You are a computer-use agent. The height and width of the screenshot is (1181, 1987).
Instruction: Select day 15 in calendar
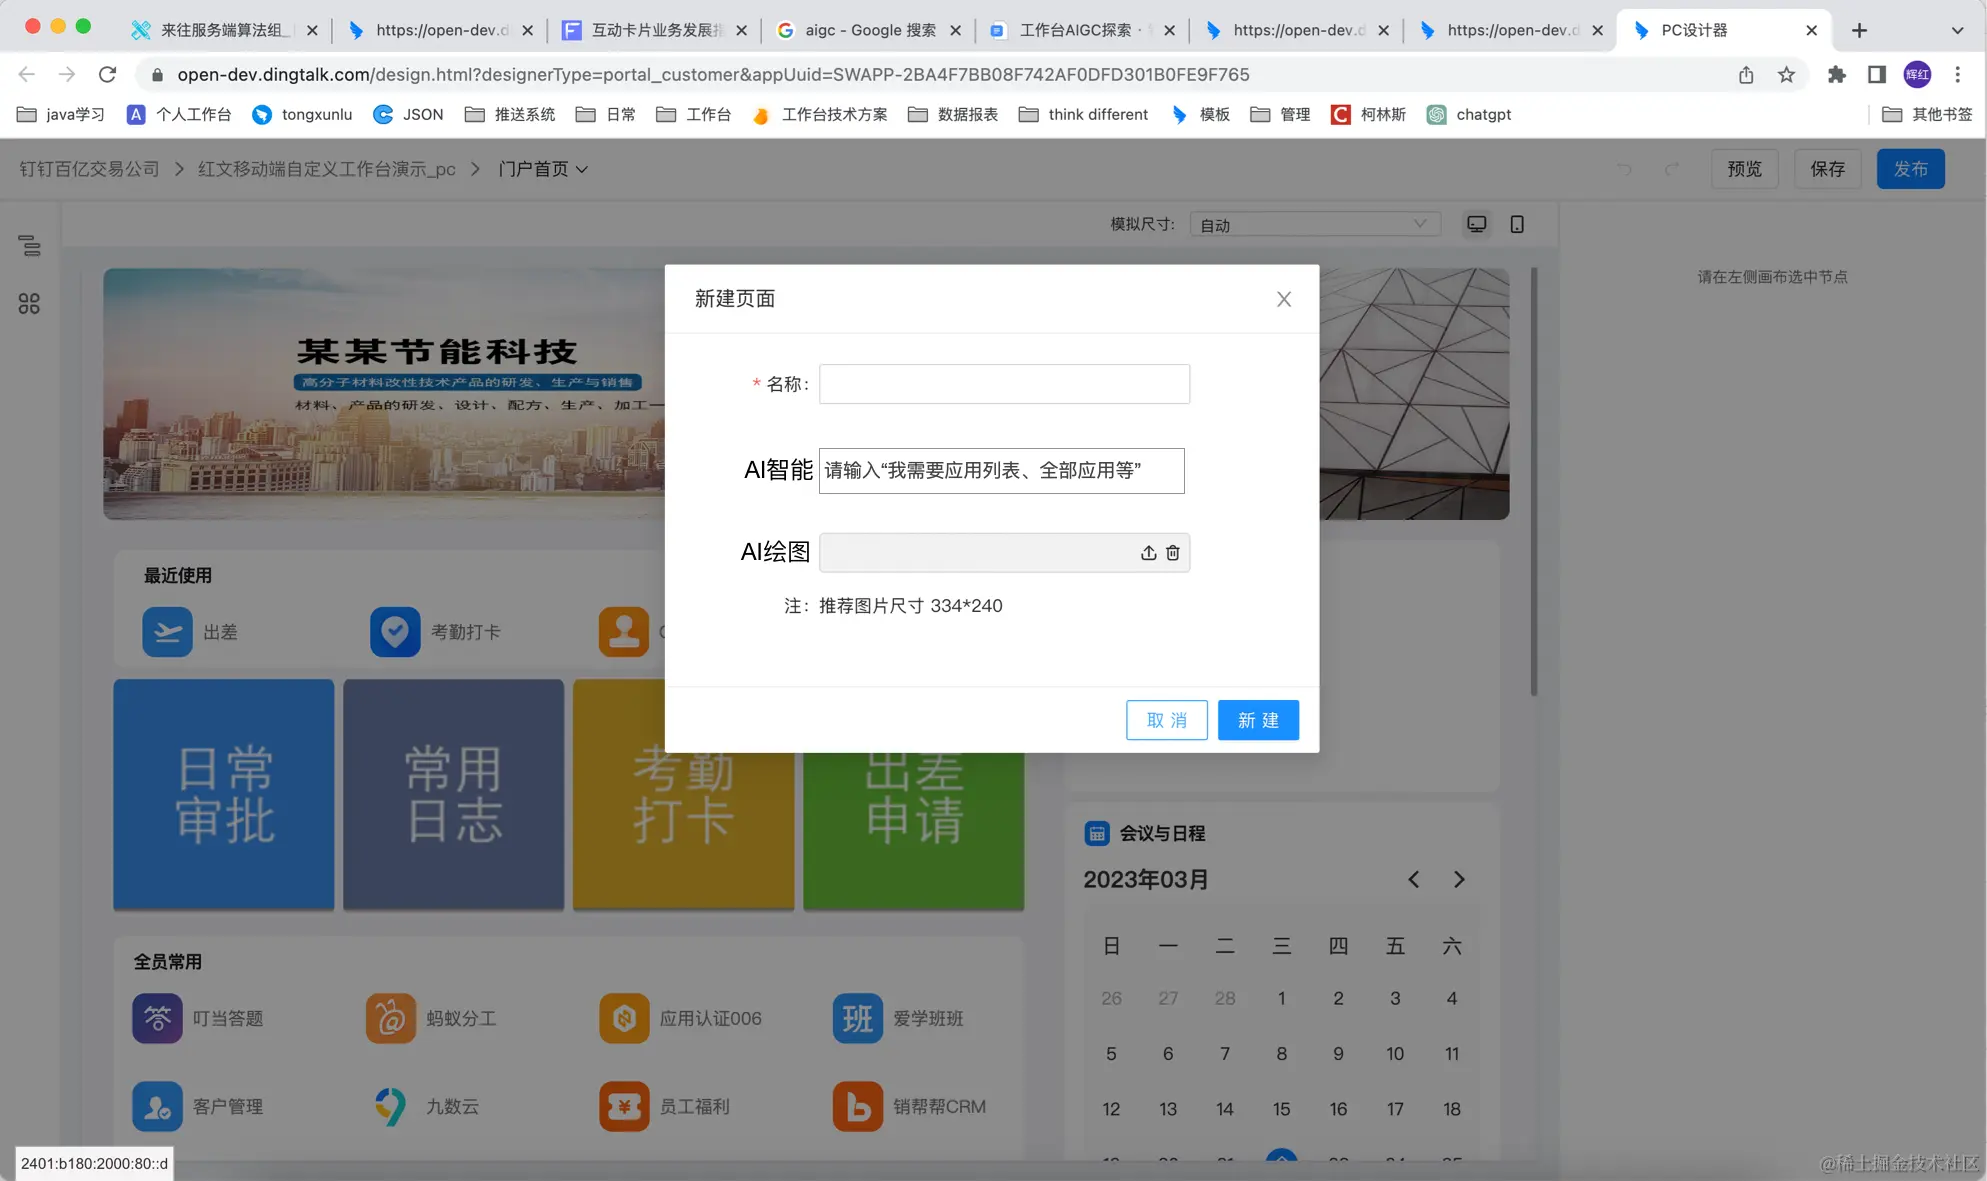click(x=1281, y=1109)
